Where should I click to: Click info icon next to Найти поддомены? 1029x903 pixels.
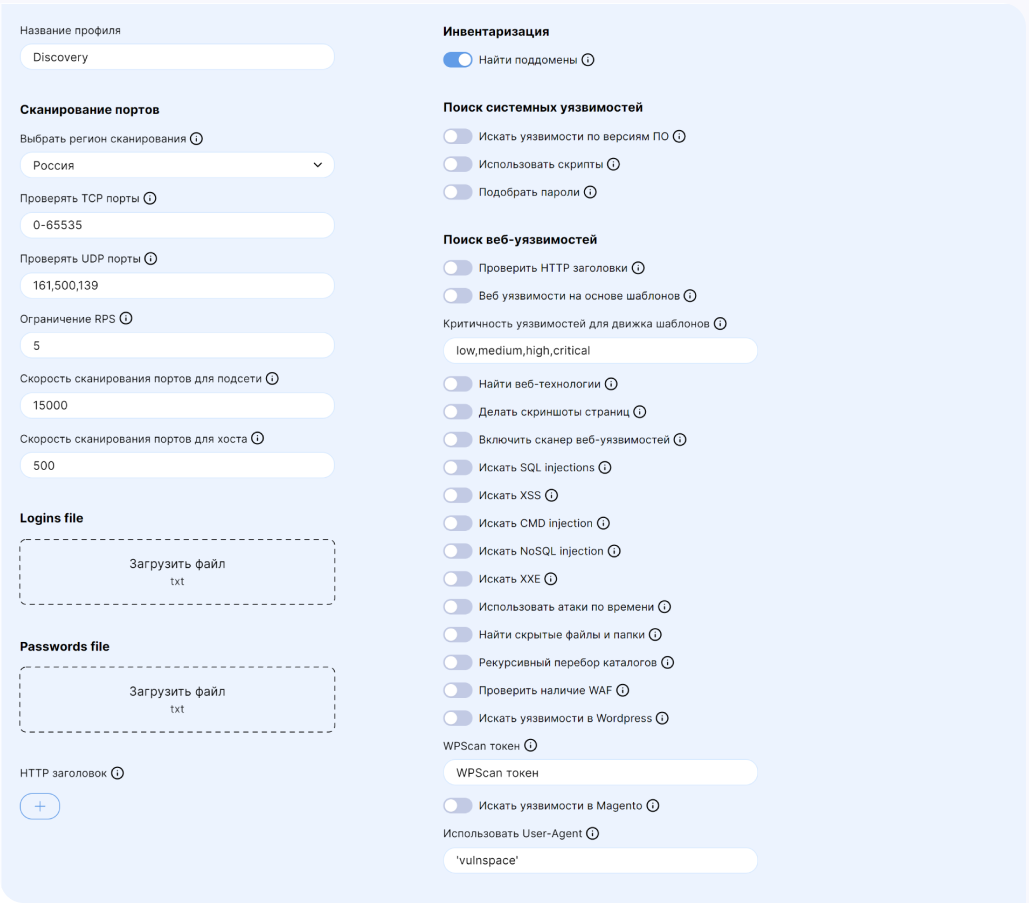pos(588,60)
